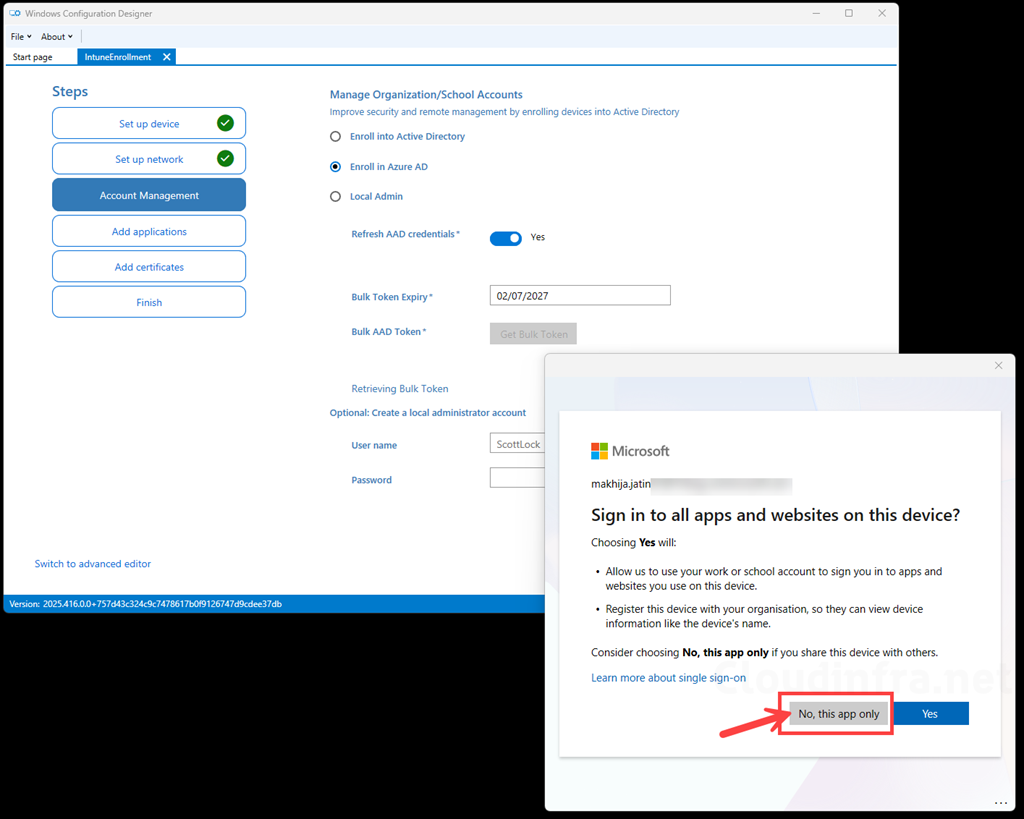Choose the Local Admin radio option
This screenshot has width=1024, height=819.
tap(335, 197)
